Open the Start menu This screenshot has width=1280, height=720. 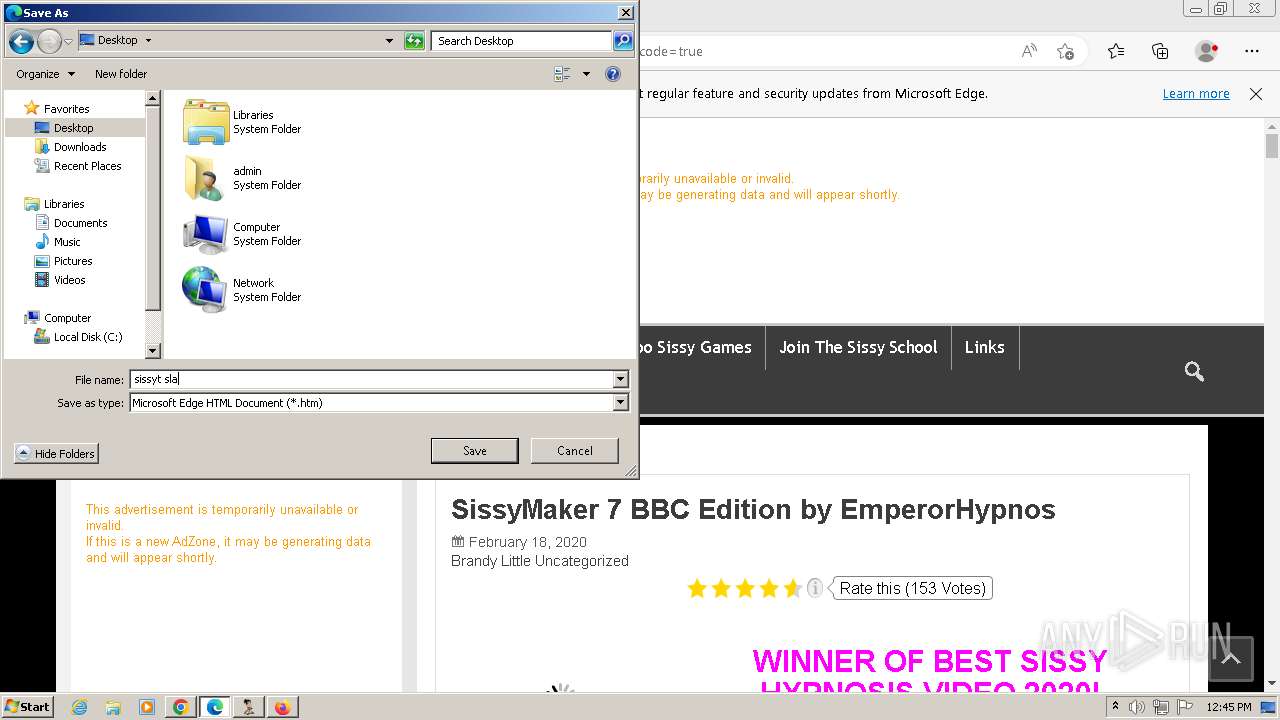click(x=28, y=707)
